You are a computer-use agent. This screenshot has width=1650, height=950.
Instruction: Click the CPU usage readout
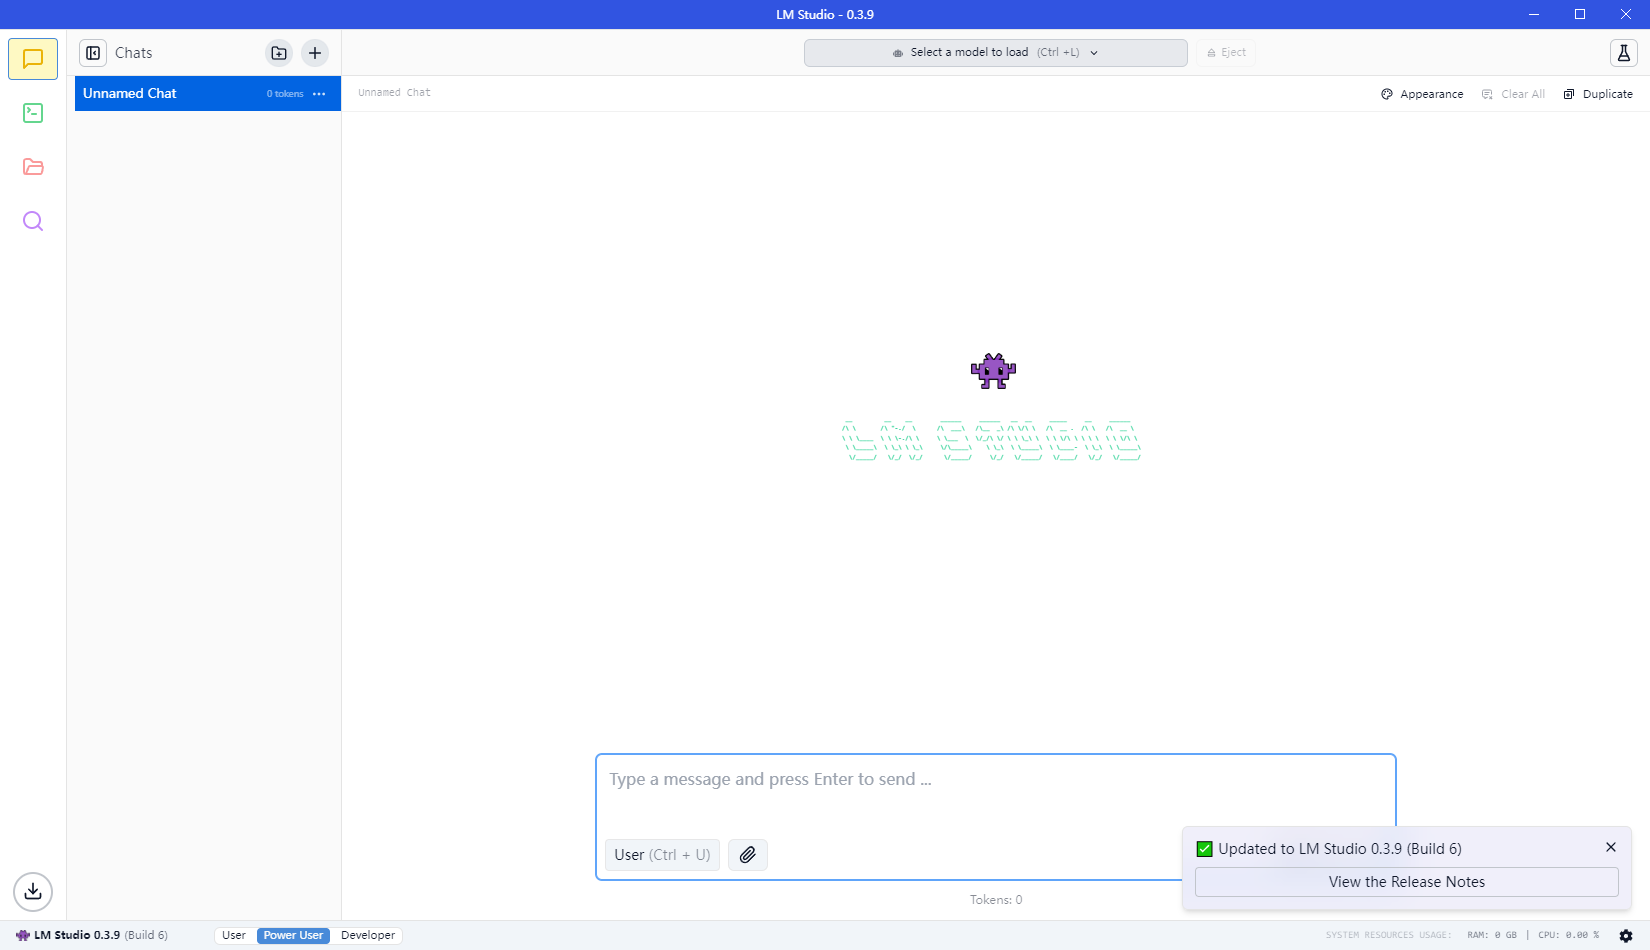pyautogui.click(x=1569, y=936)
